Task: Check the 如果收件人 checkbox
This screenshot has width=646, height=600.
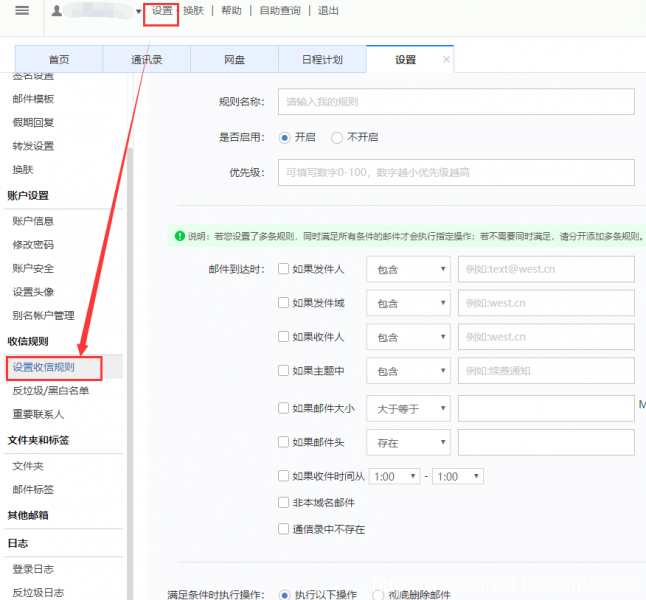Action: [x=283, y=336]
